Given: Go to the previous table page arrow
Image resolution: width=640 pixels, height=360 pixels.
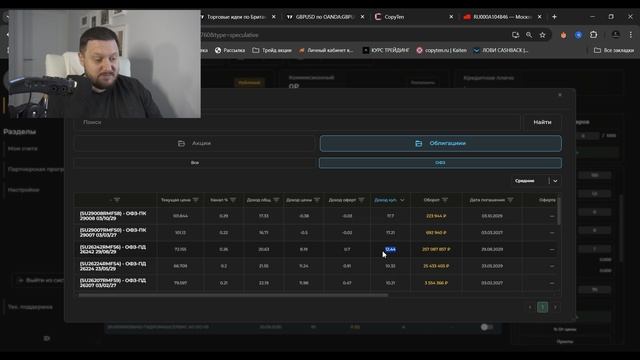Looking at the screenshot, I should pyautogui.click(x=530, y=307).
